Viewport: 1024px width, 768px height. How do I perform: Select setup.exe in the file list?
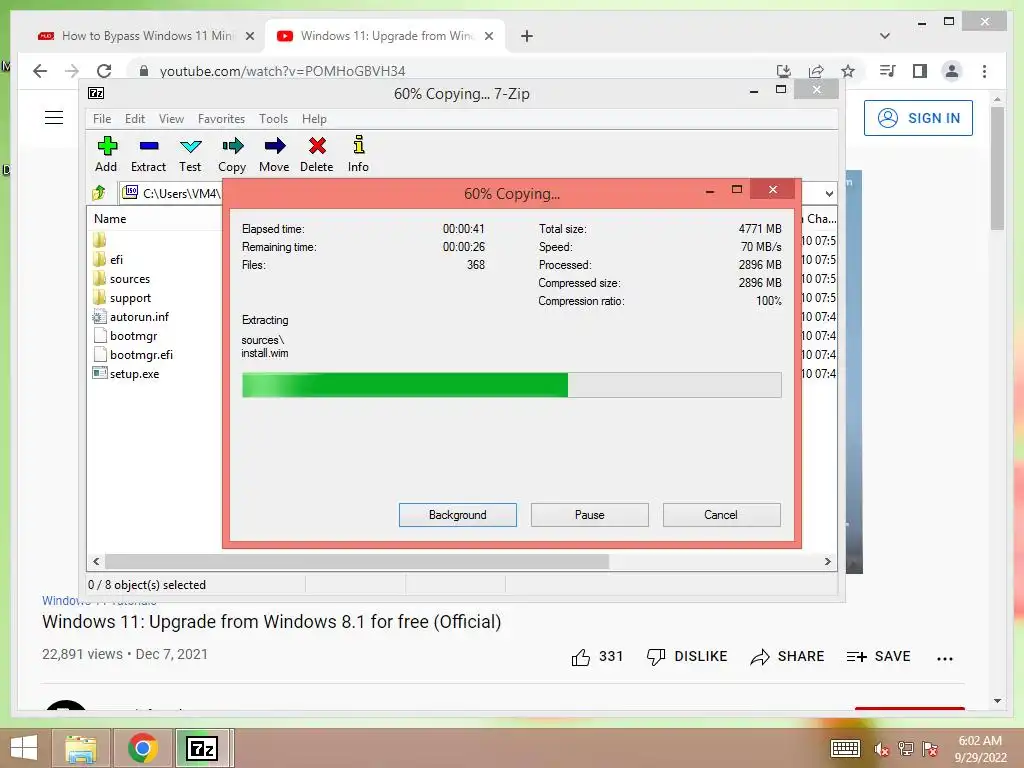pos(126,374)
